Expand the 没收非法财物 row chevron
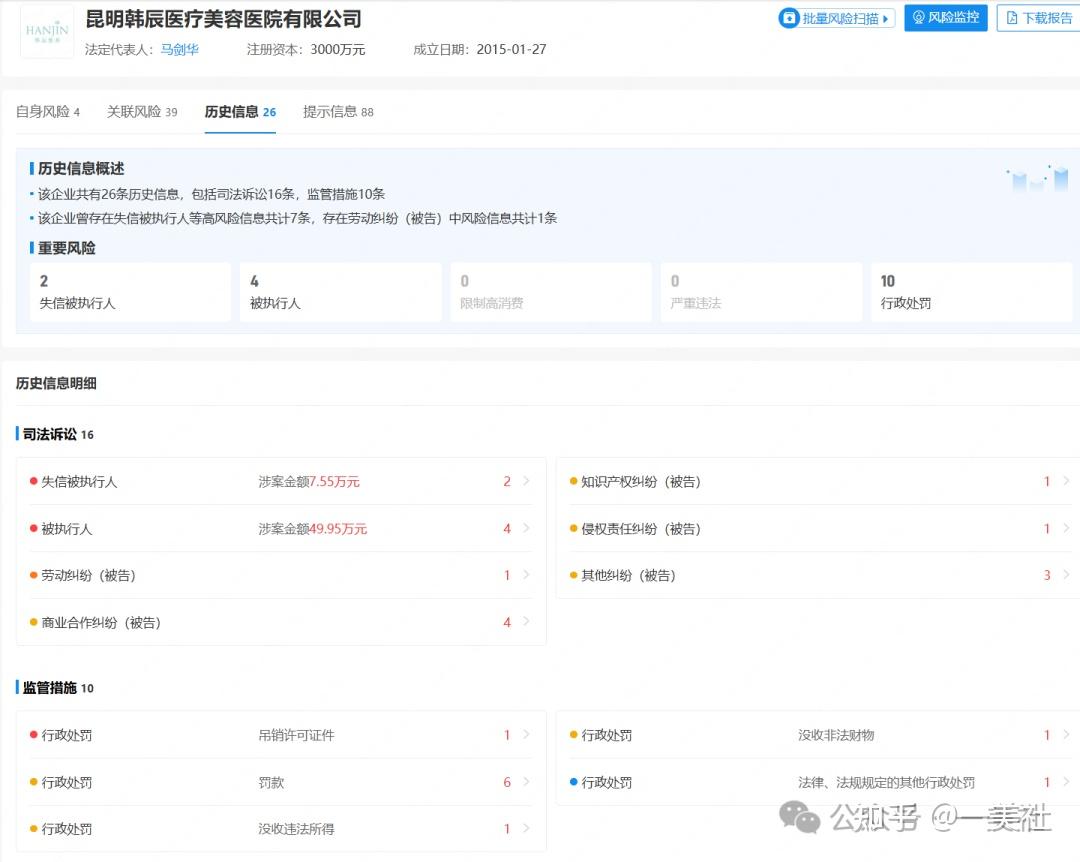1080x862 pixels. coord(1066,735)
